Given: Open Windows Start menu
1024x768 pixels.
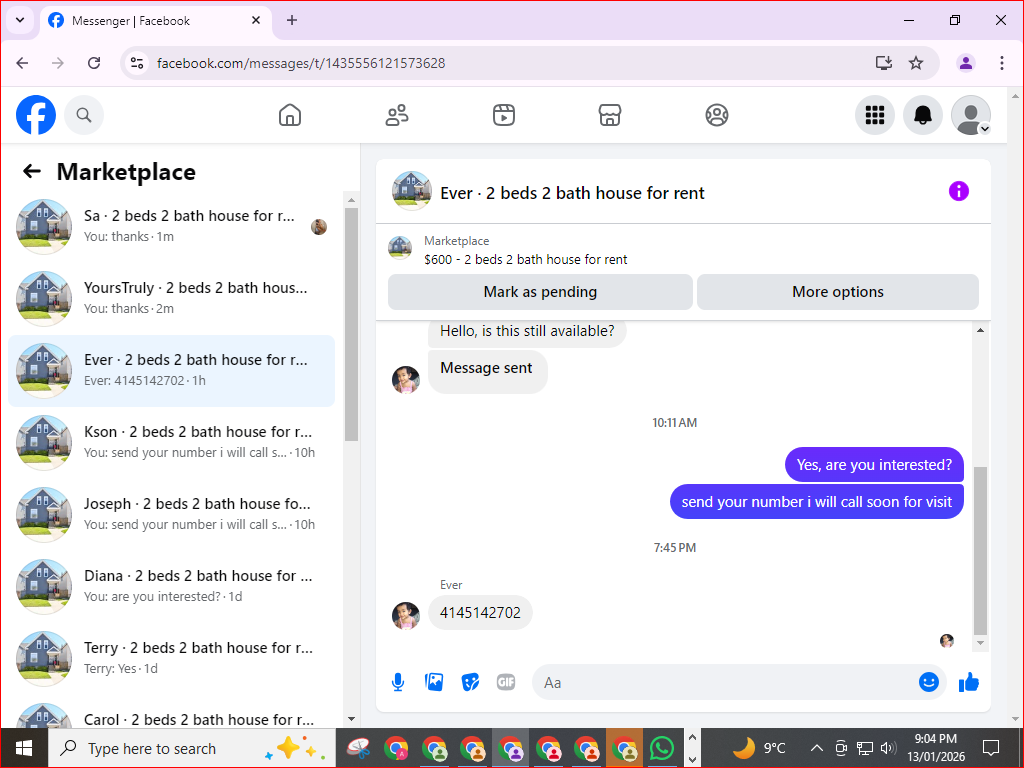Looking at the screenshot, I should tap(24, 748).
